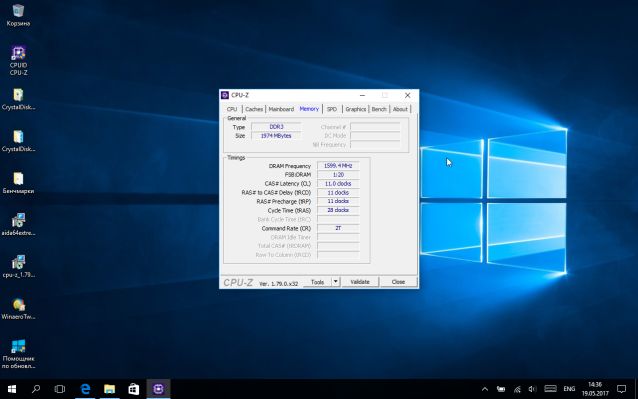
Task: Minimize the CPU-Z window
Action: click(x=362, y=95)
